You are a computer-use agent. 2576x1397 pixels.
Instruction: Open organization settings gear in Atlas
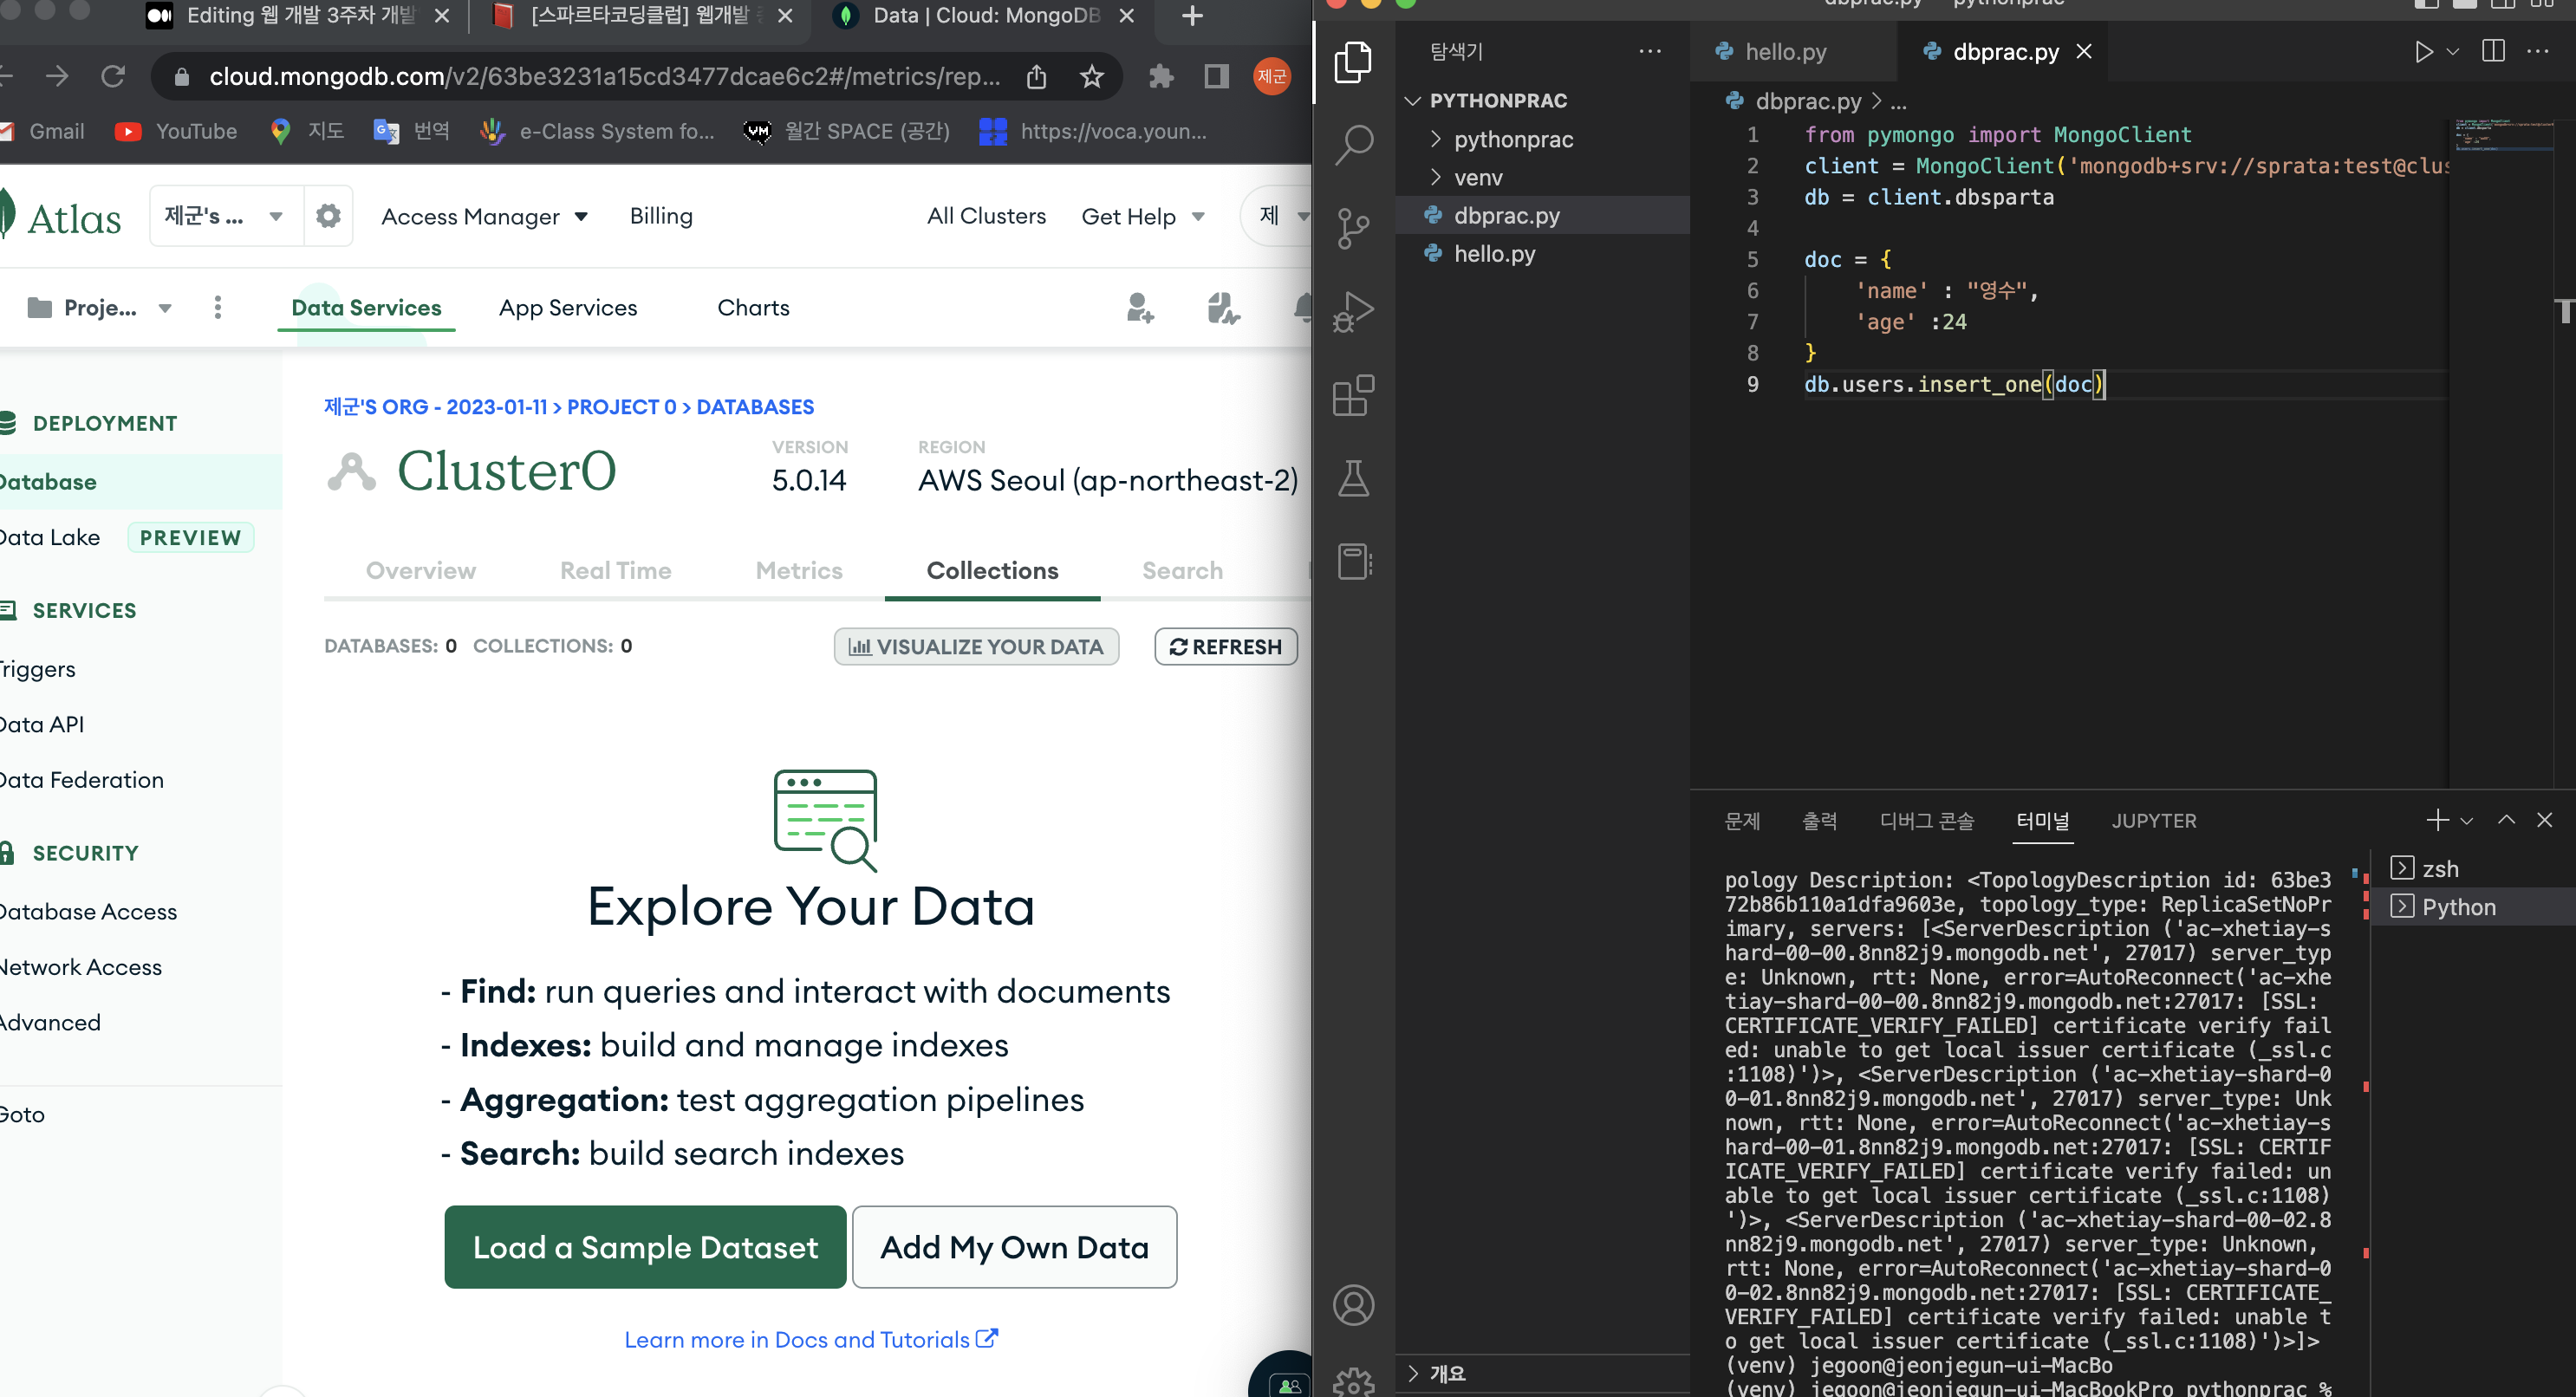328,215
